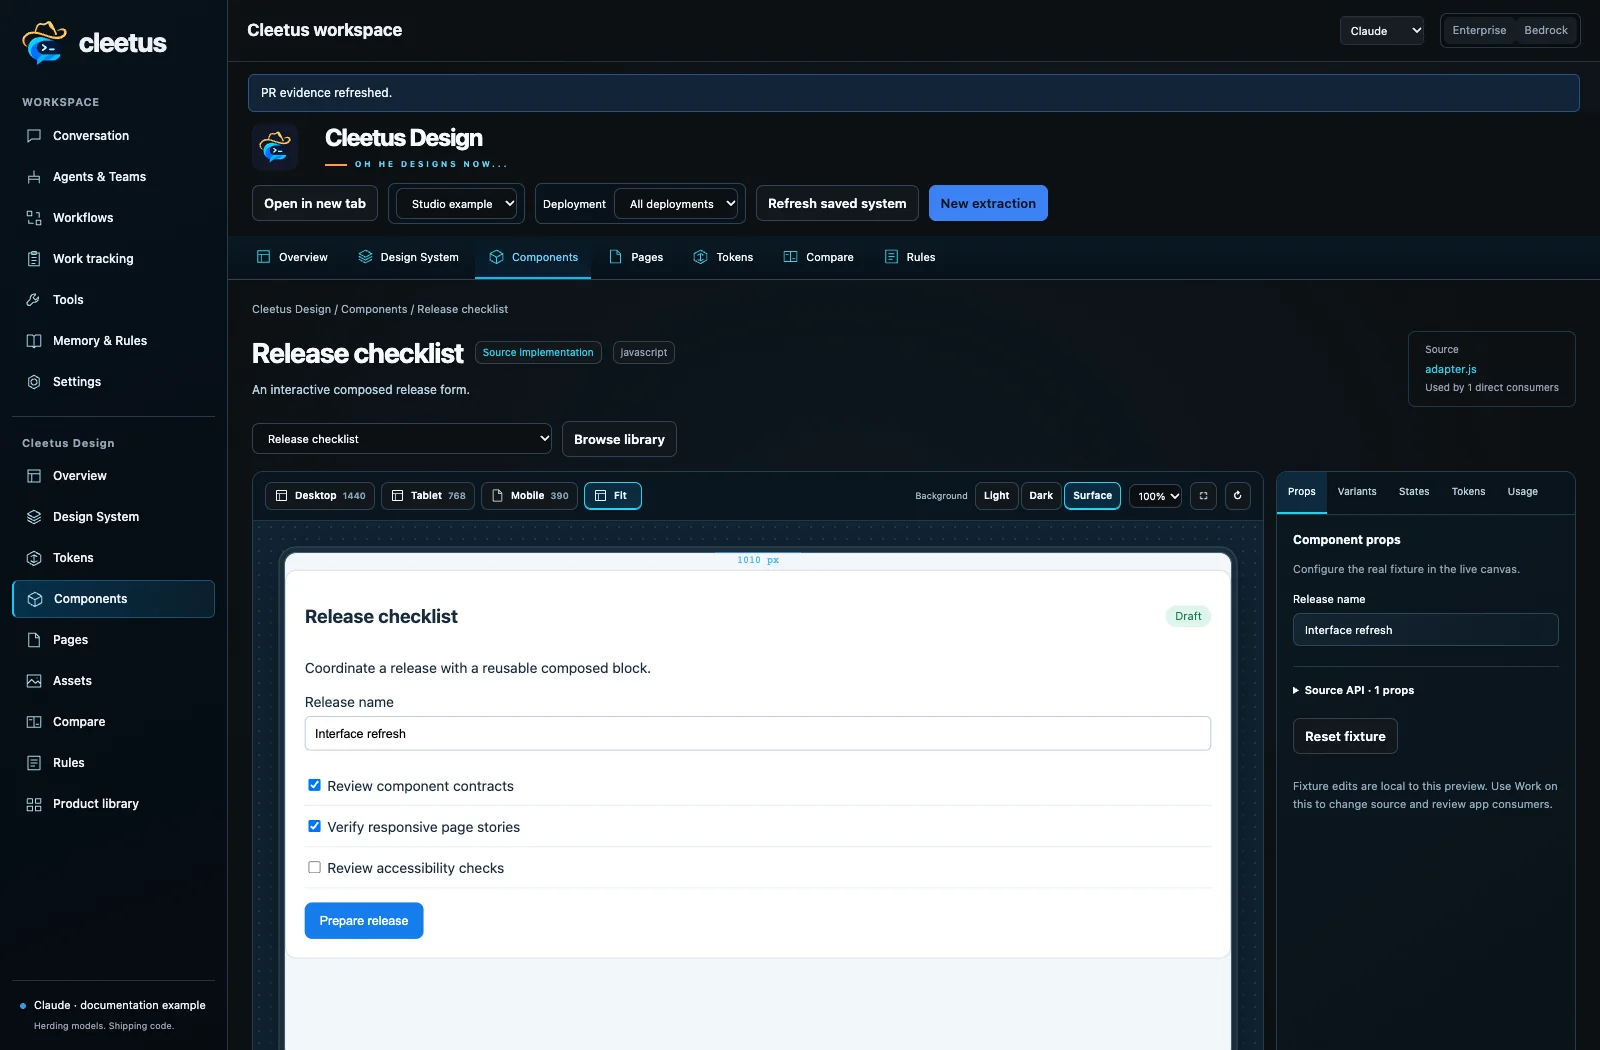
Task: Open the All deployments dropdown
Action: (x=676, y=204)
